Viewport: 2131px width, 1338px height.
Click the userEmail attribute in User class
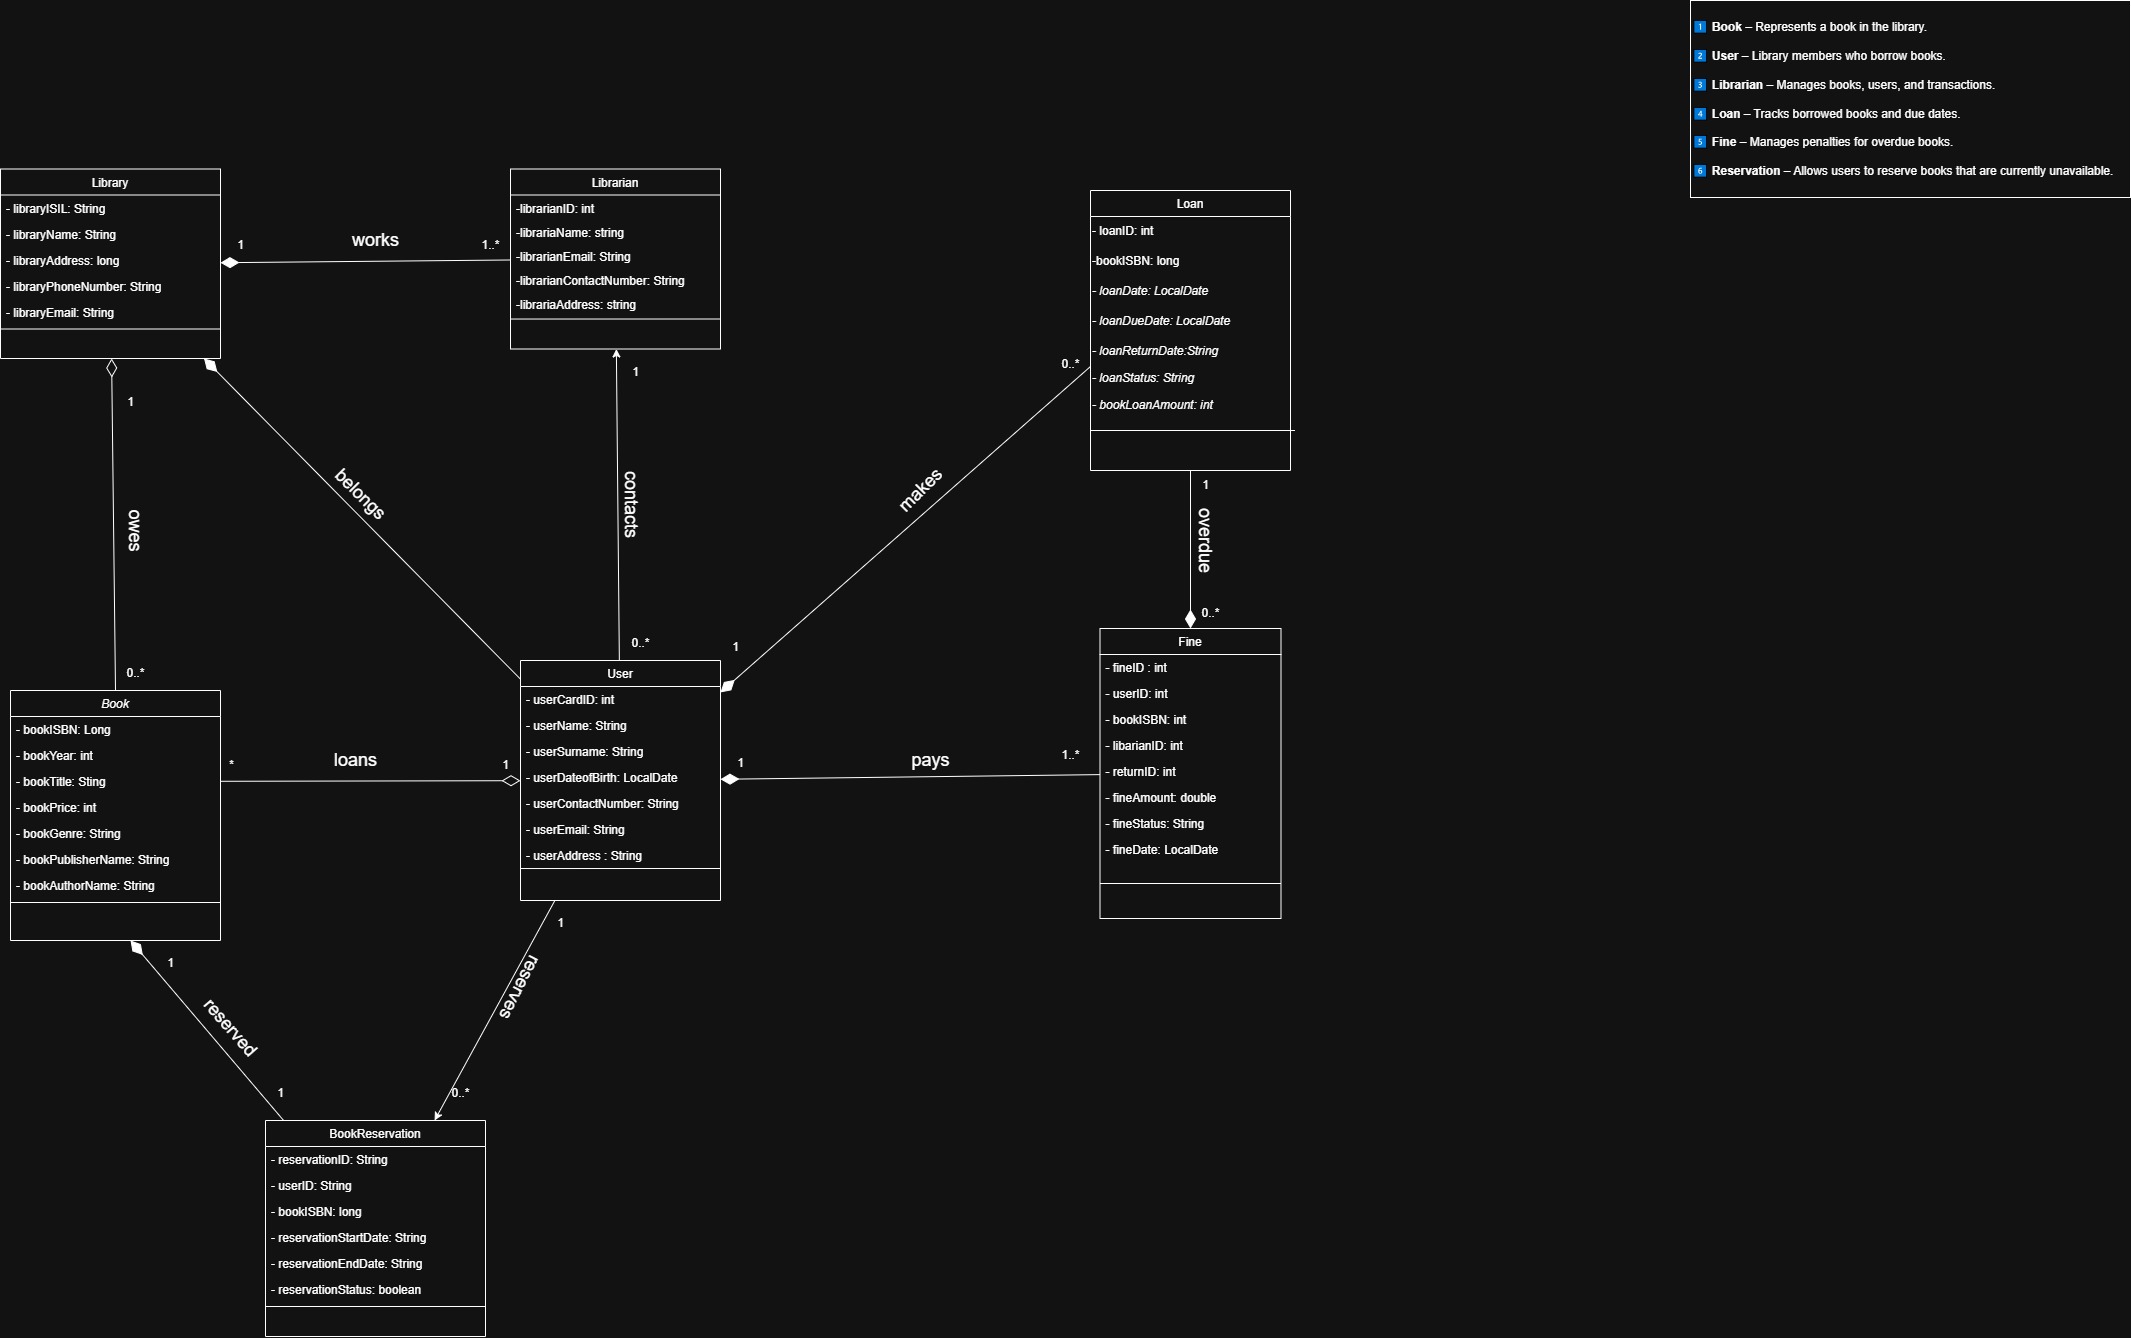tap(577, 829)
